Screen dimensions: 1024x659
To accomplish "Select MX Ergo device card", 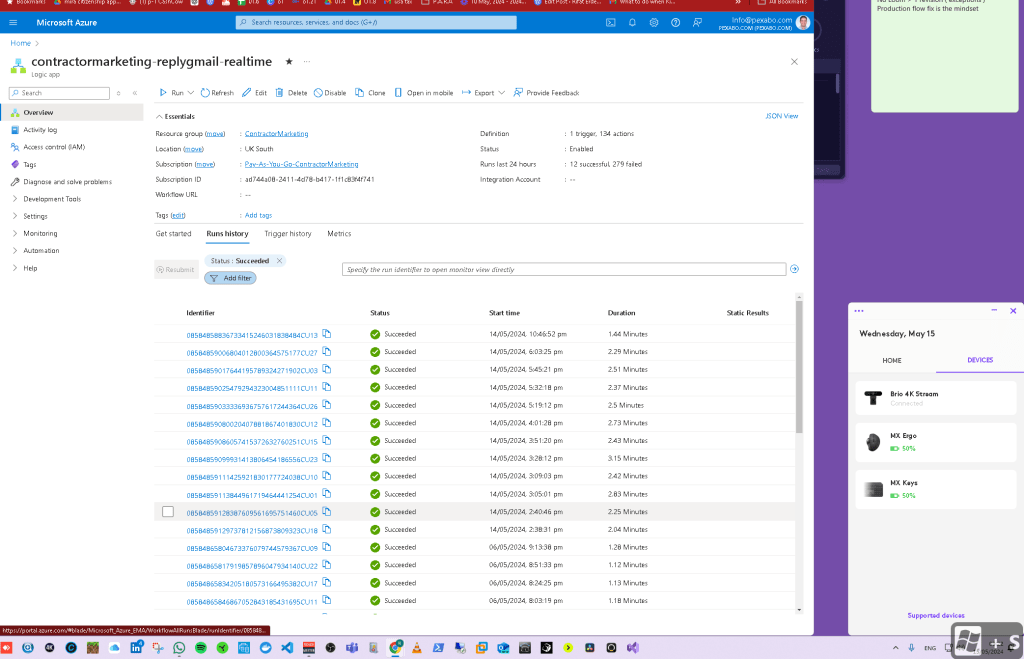I will (936, 442).
